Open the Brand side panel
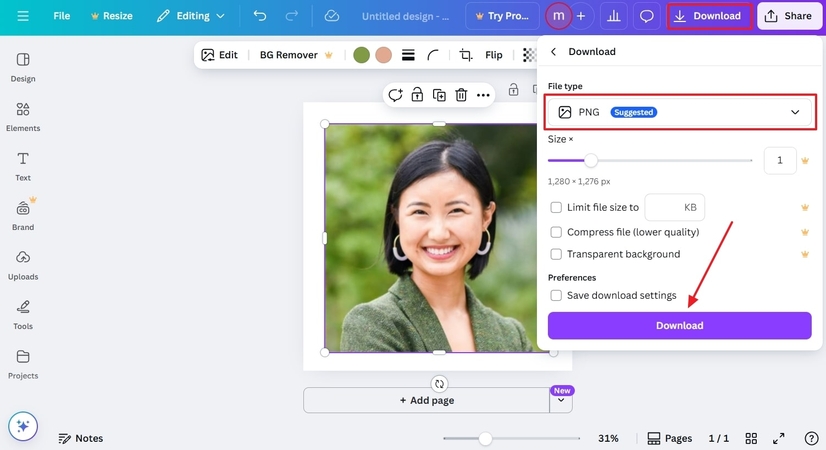 pos(23,216)
